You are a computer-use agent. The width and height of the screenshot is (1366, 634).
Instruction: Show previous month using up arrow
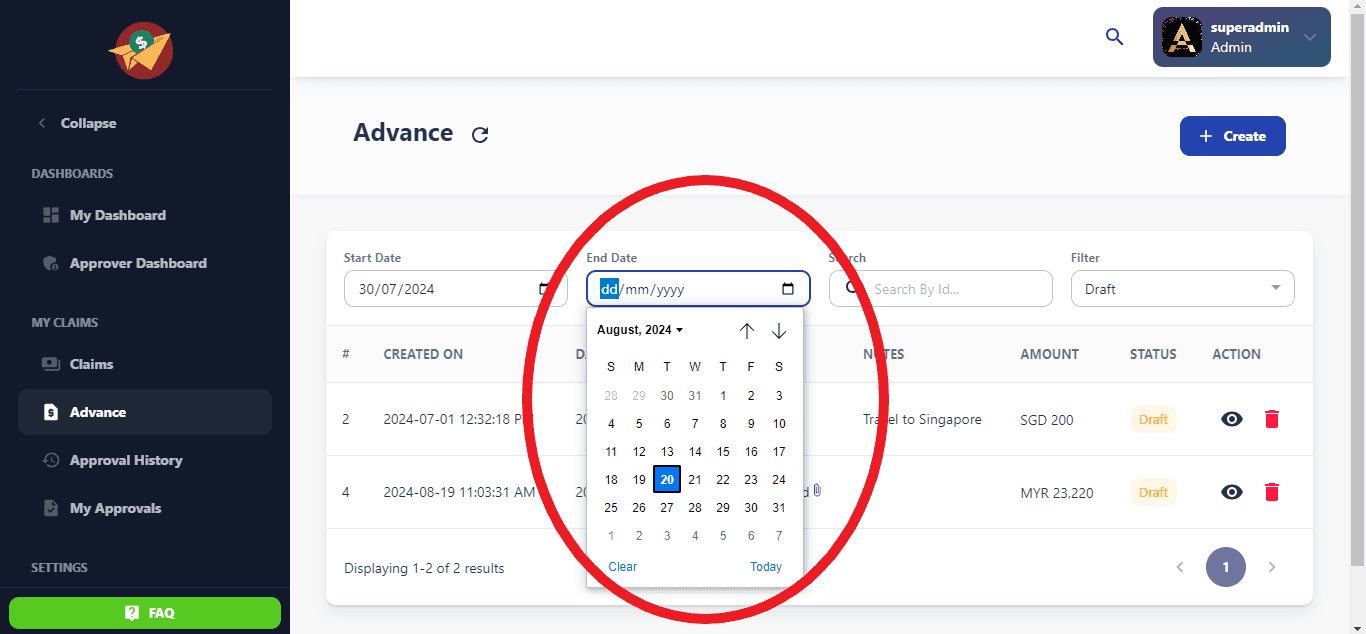(746, 331)
